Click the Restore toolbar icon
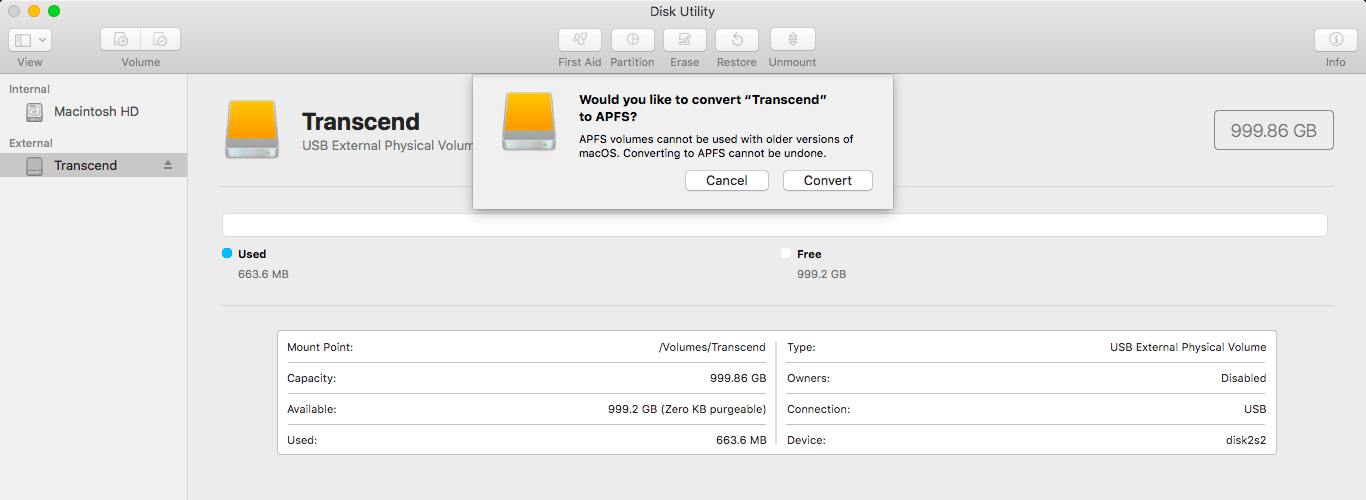The width and height of the screenshot is (1366, 500). click(x=737, y=40)
